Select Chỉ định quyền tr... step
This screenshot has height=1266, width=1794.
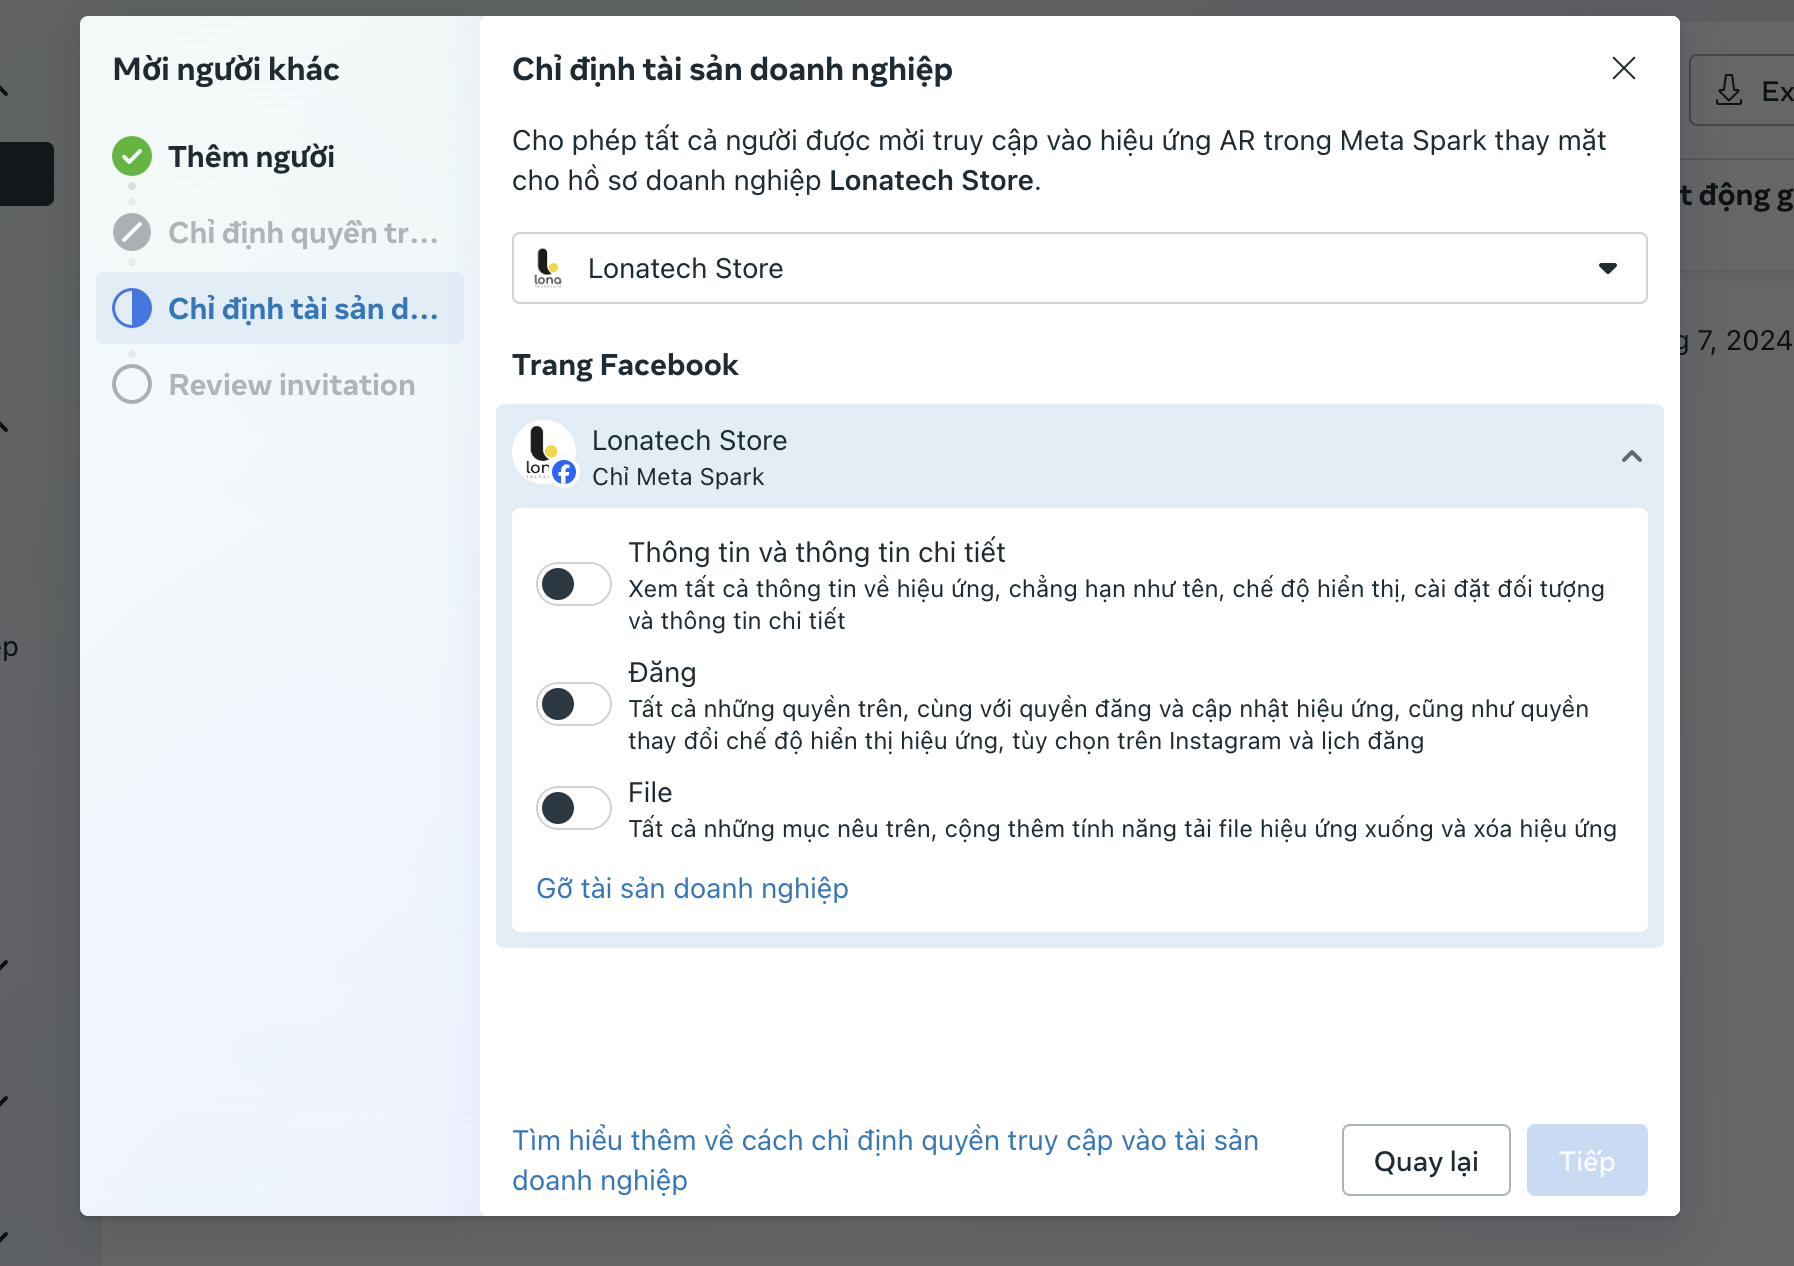point(303,233)
